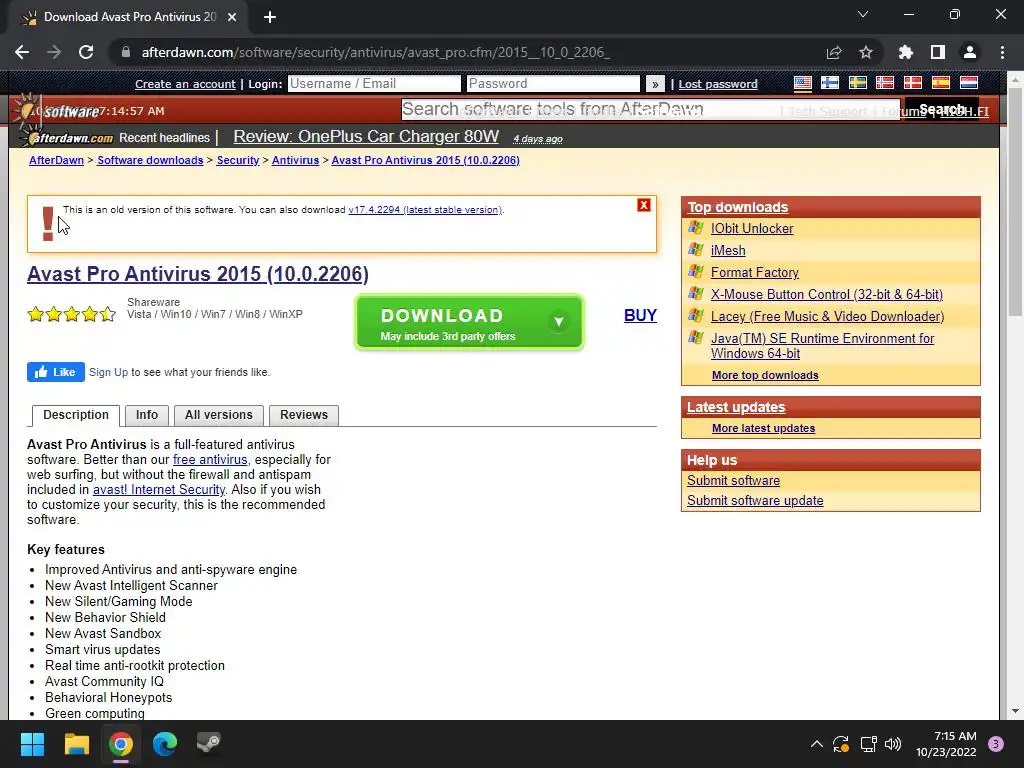Switch site language to Finnish flag
1024x768 pixels.
[x=830, y=83]
